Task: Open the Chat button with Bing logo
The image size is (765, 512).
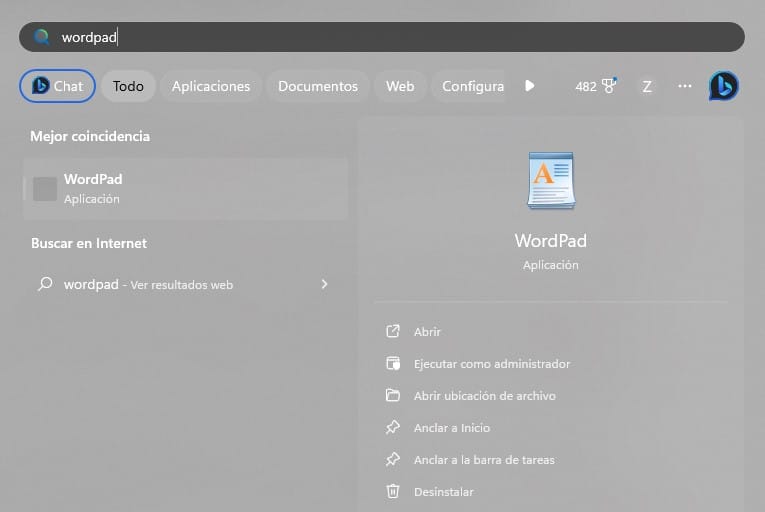Action: (57, 86)
